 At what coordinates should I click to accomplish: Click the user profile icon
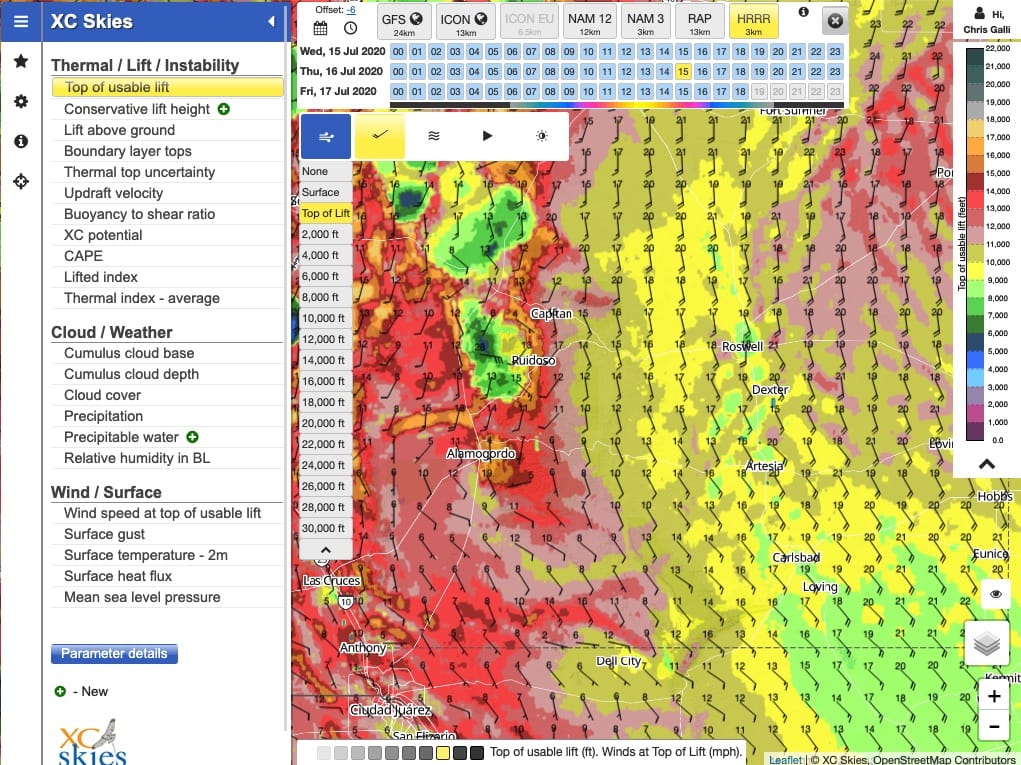click(x=979, y=13)
